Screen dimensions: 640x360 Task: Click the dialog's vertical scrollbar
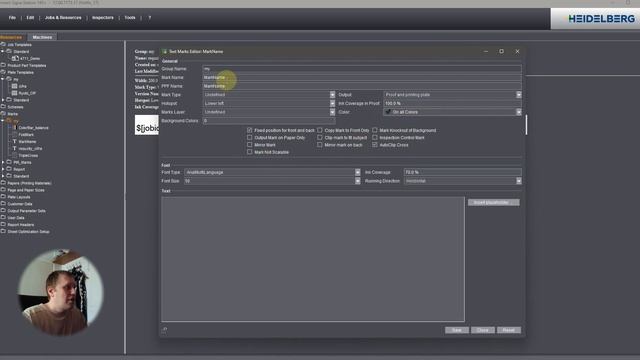tap(526, 124)
